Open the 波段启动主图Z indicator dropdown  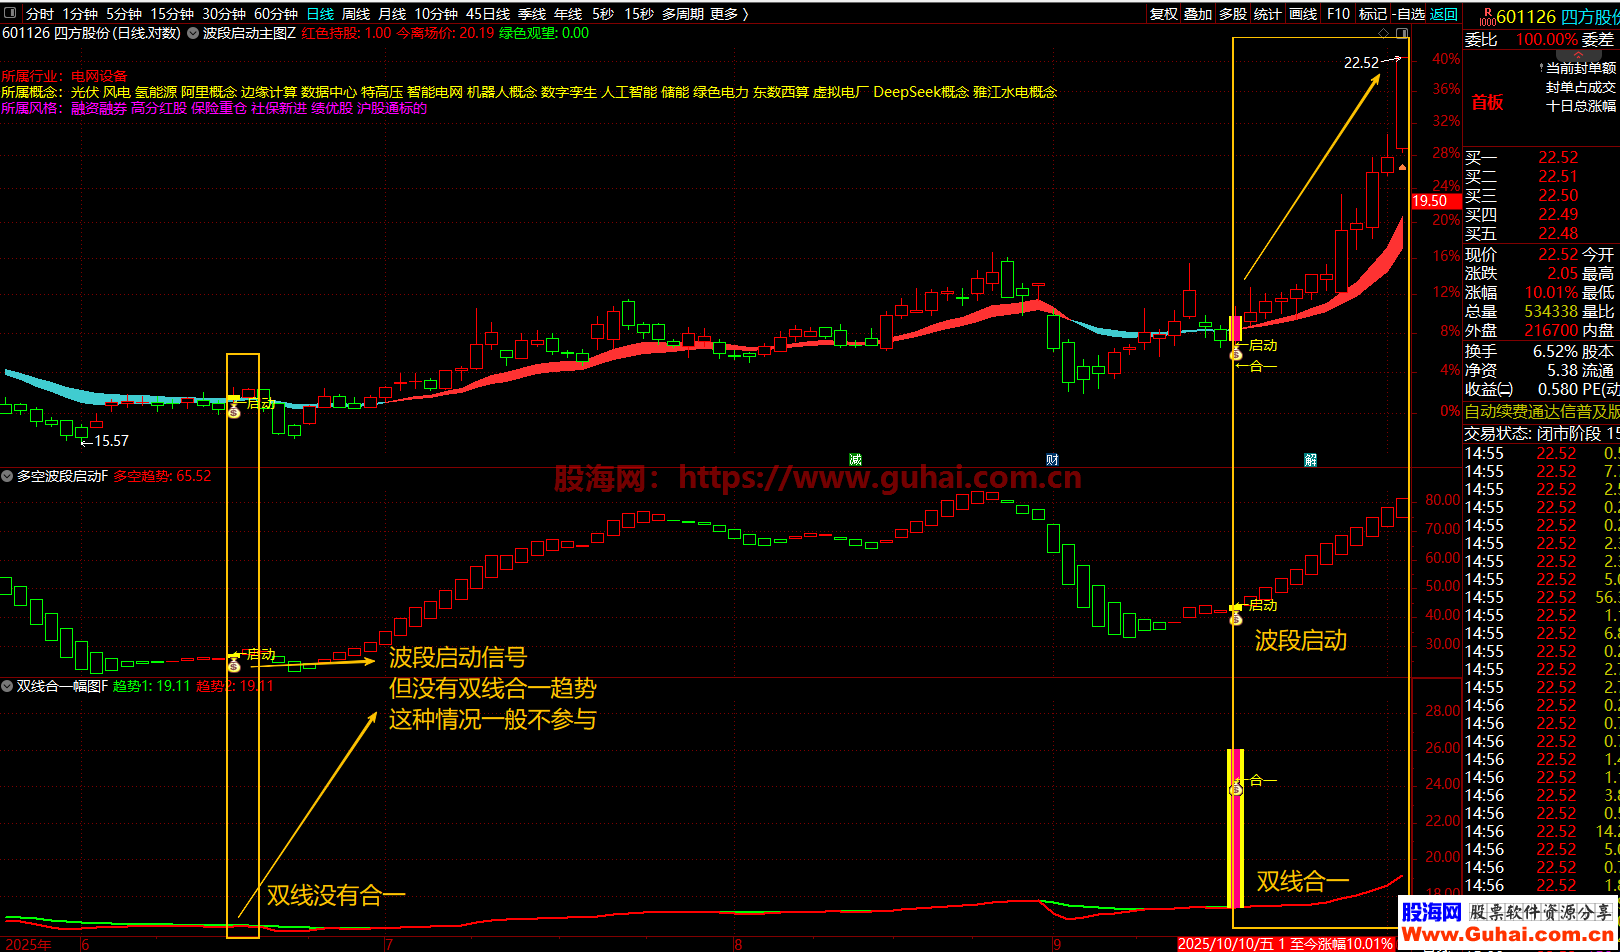[x=192, y=33]
